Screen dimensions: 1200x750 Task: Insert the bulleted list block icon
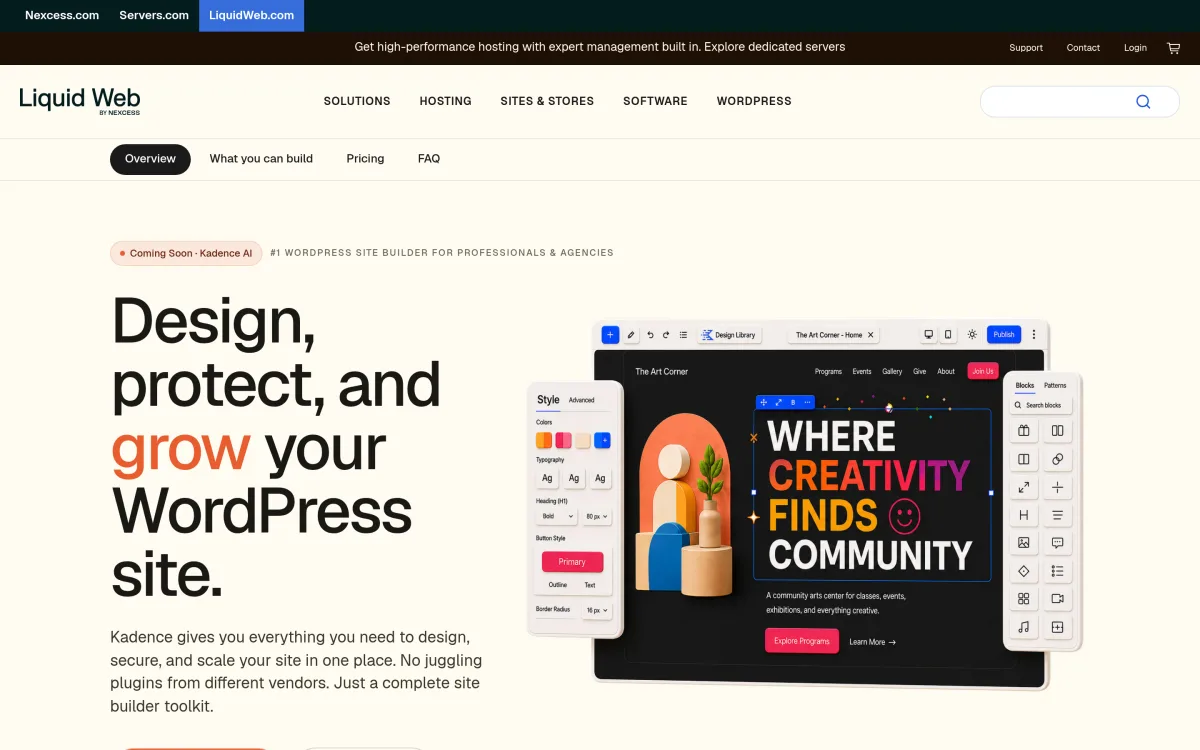[x=1057, y=571]
